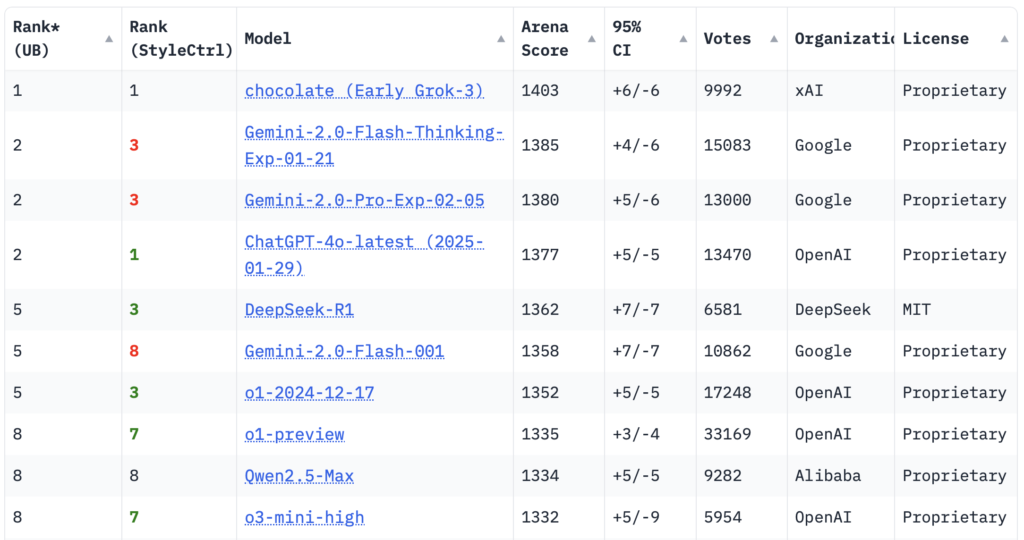Image resolution: width=1024 pixels, height=540 pixels.
Task: Sort table by Arena Score arrow
Action: click(592, 39)
